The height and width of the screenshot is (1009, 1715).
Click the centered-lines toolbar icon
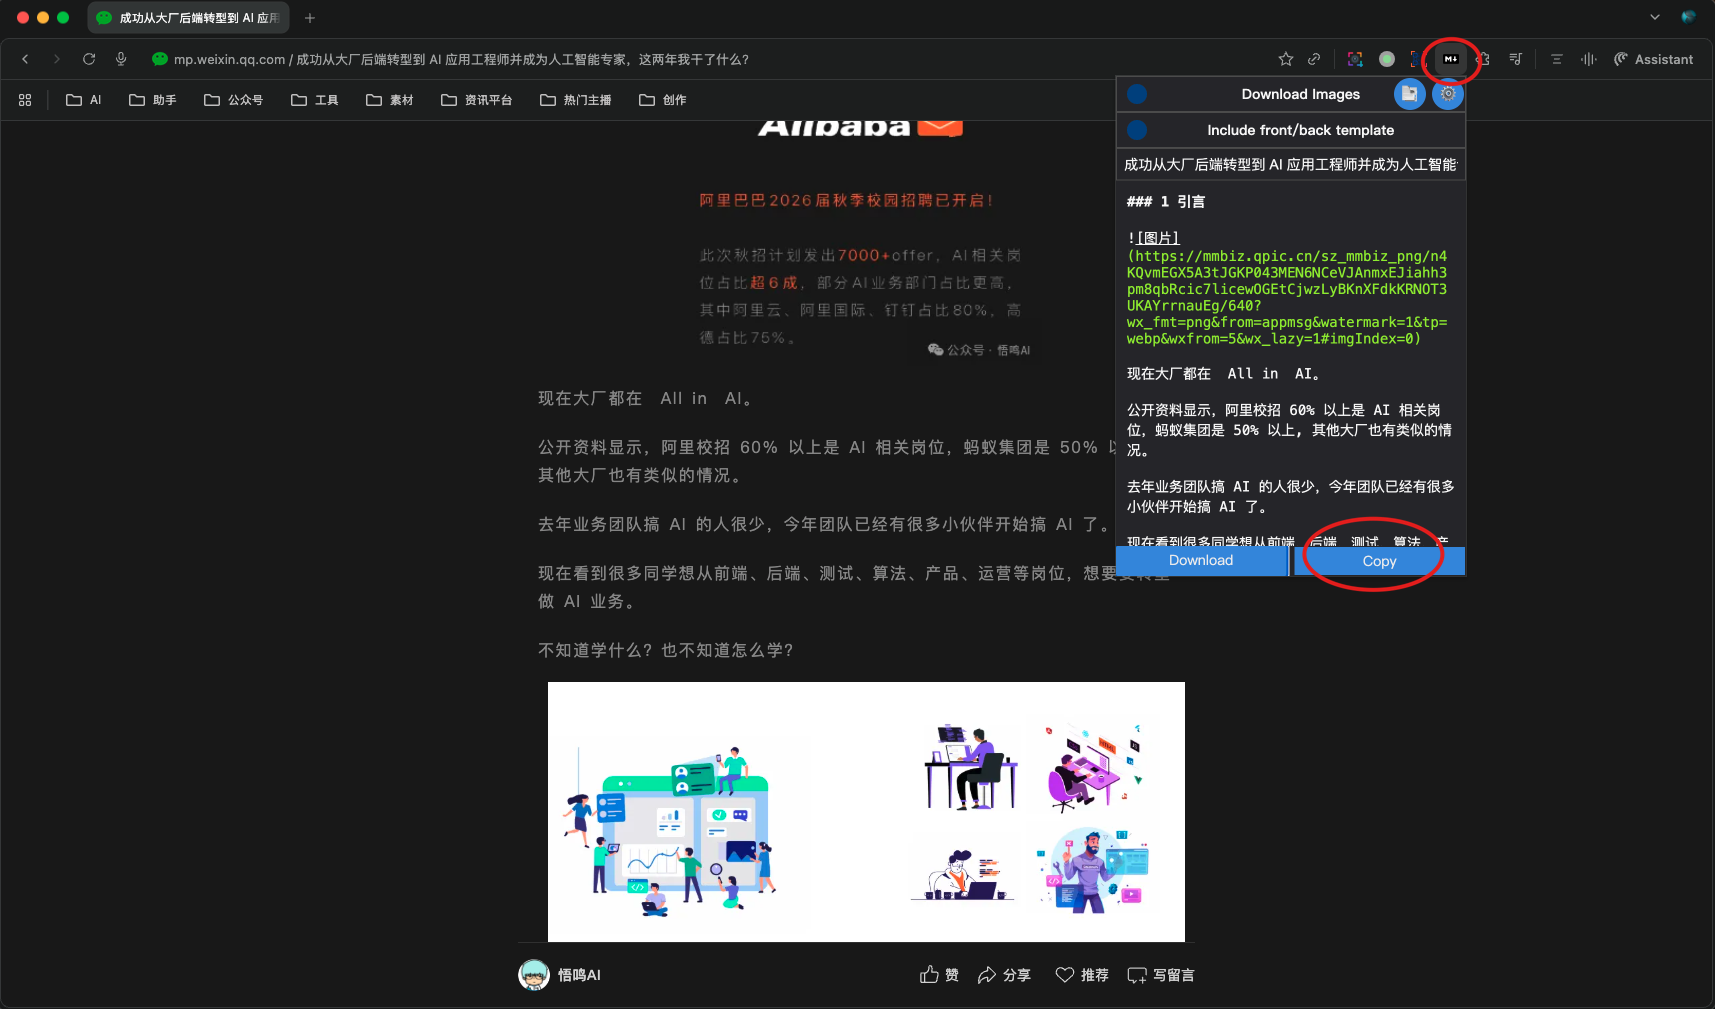[x=1556, y=59]
